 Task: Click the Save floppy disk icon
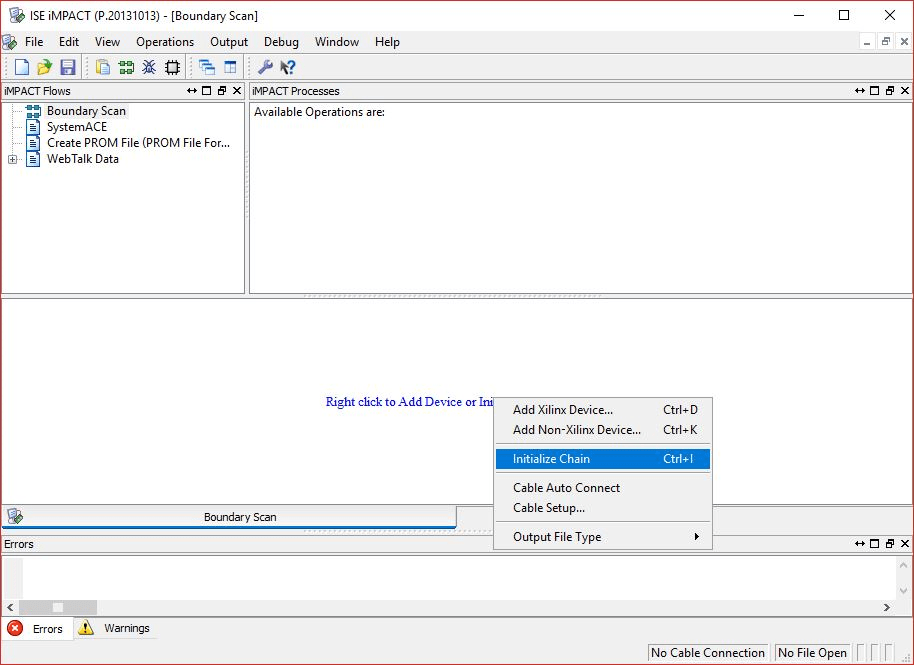pyautogui.click(x=68, y=67)
